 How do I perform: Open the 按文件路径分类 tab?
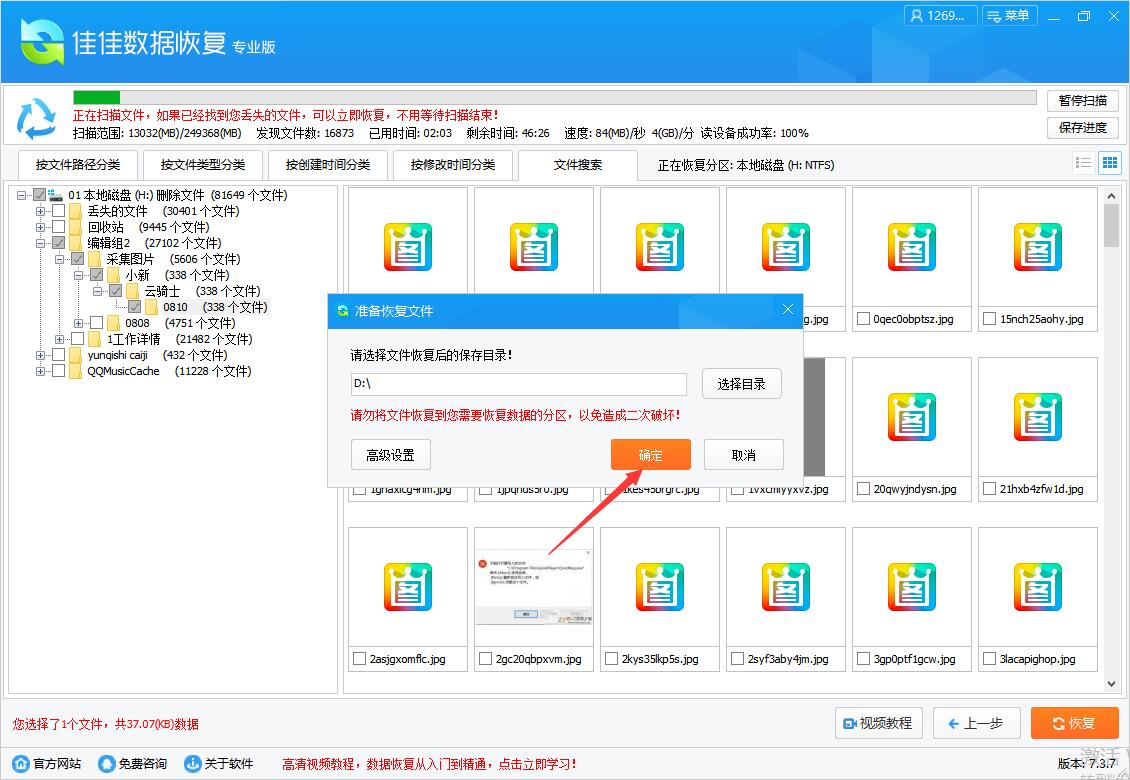click(x=78, y=165)
